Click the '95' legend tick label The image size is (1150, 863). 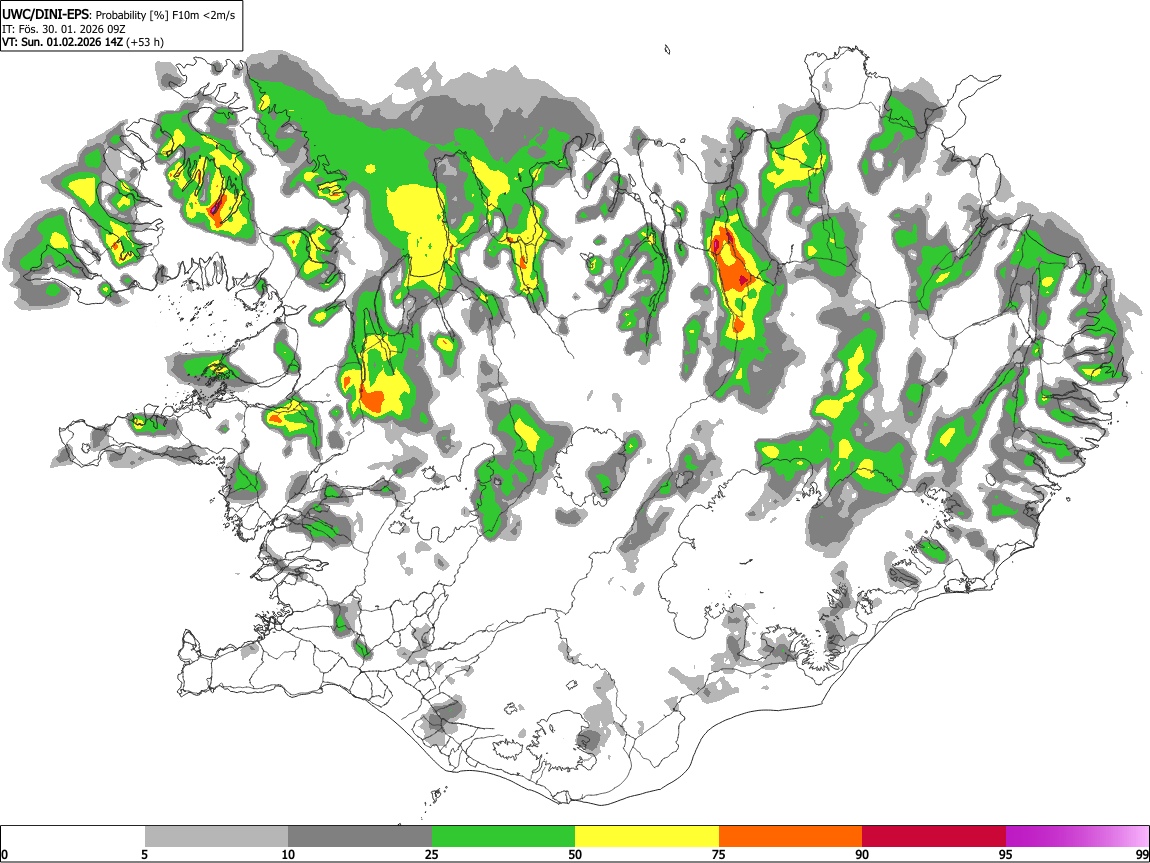[x=1006, y=854]
